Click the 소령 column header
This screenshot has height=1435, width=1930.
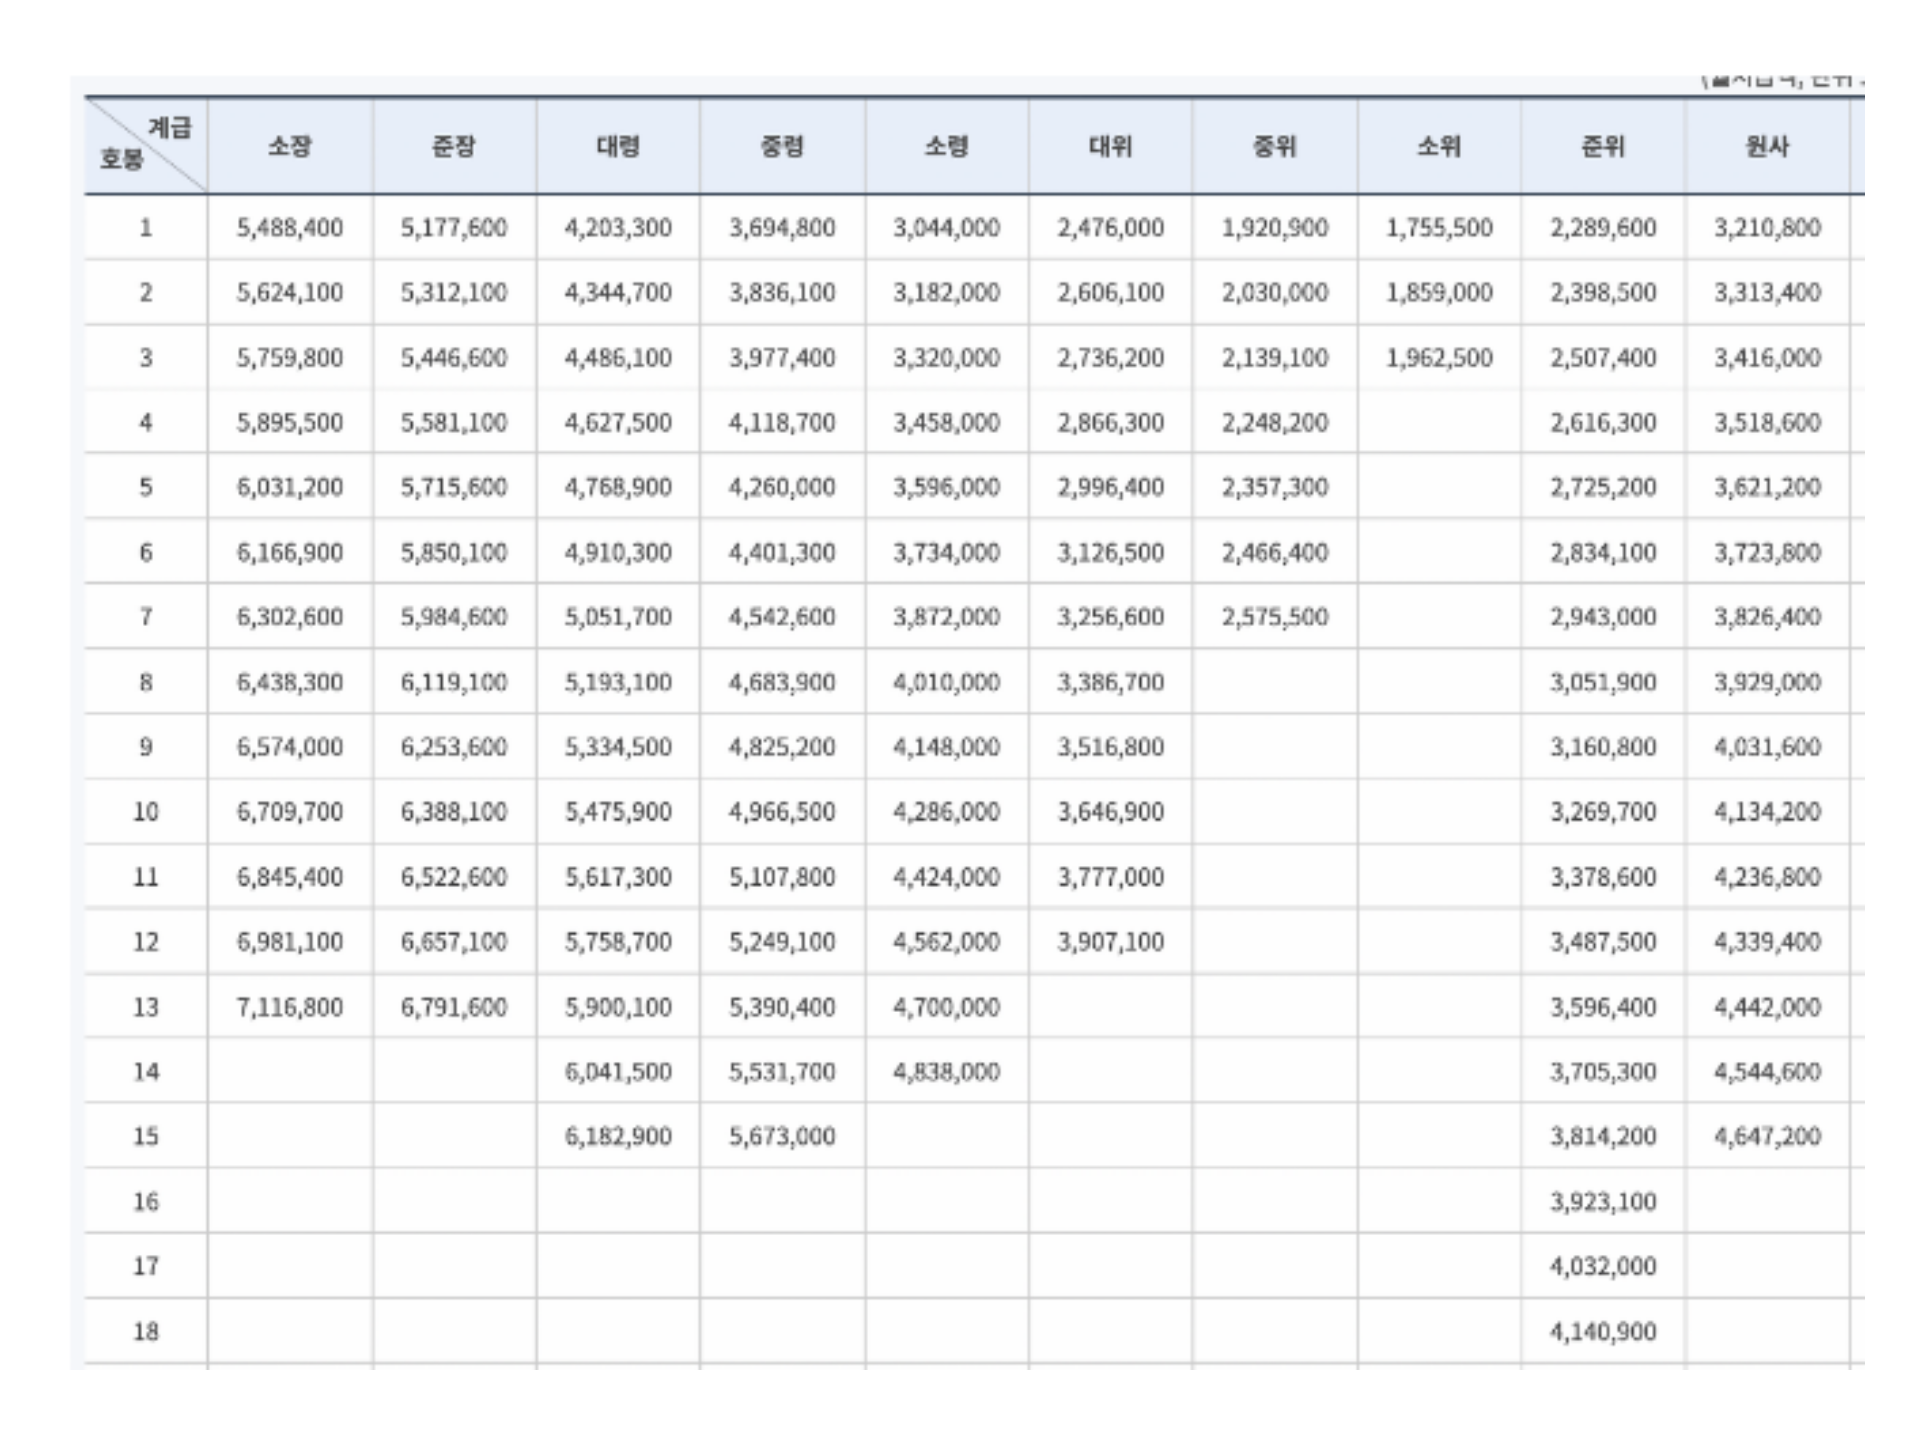point(946,146)
